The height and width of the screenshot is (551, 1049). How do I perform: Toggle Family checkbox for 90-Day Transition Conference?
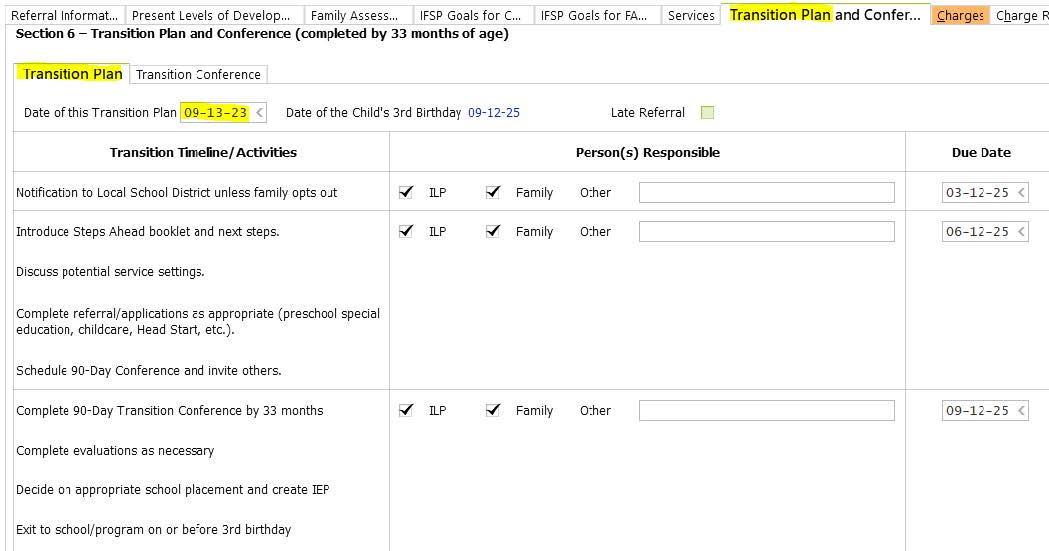tap(493, 410)
